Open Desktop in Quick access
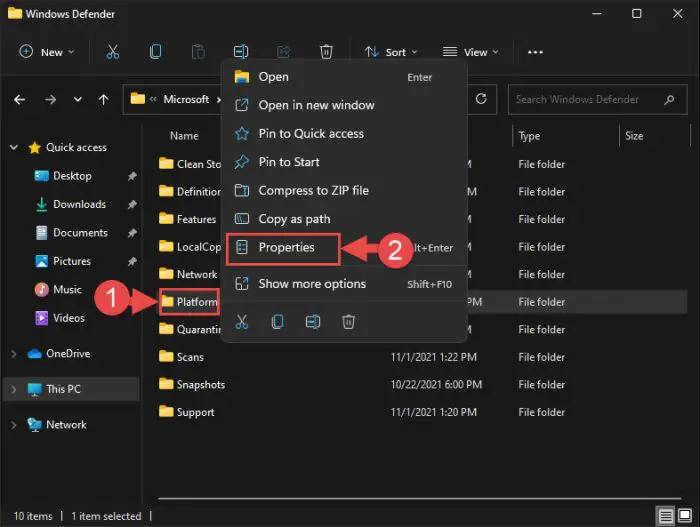 pos(72,176)
